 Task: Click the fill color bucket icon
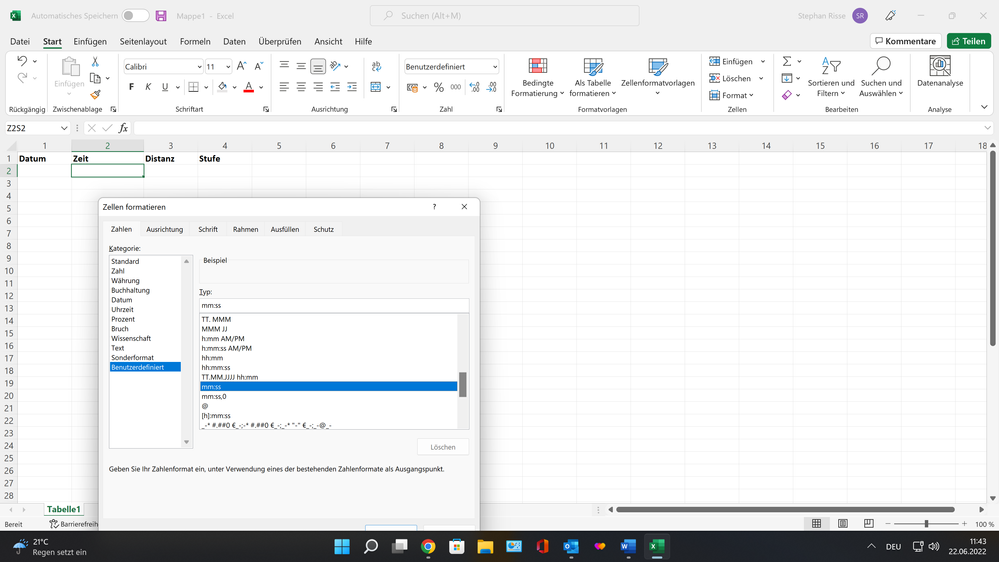[222, 87]
